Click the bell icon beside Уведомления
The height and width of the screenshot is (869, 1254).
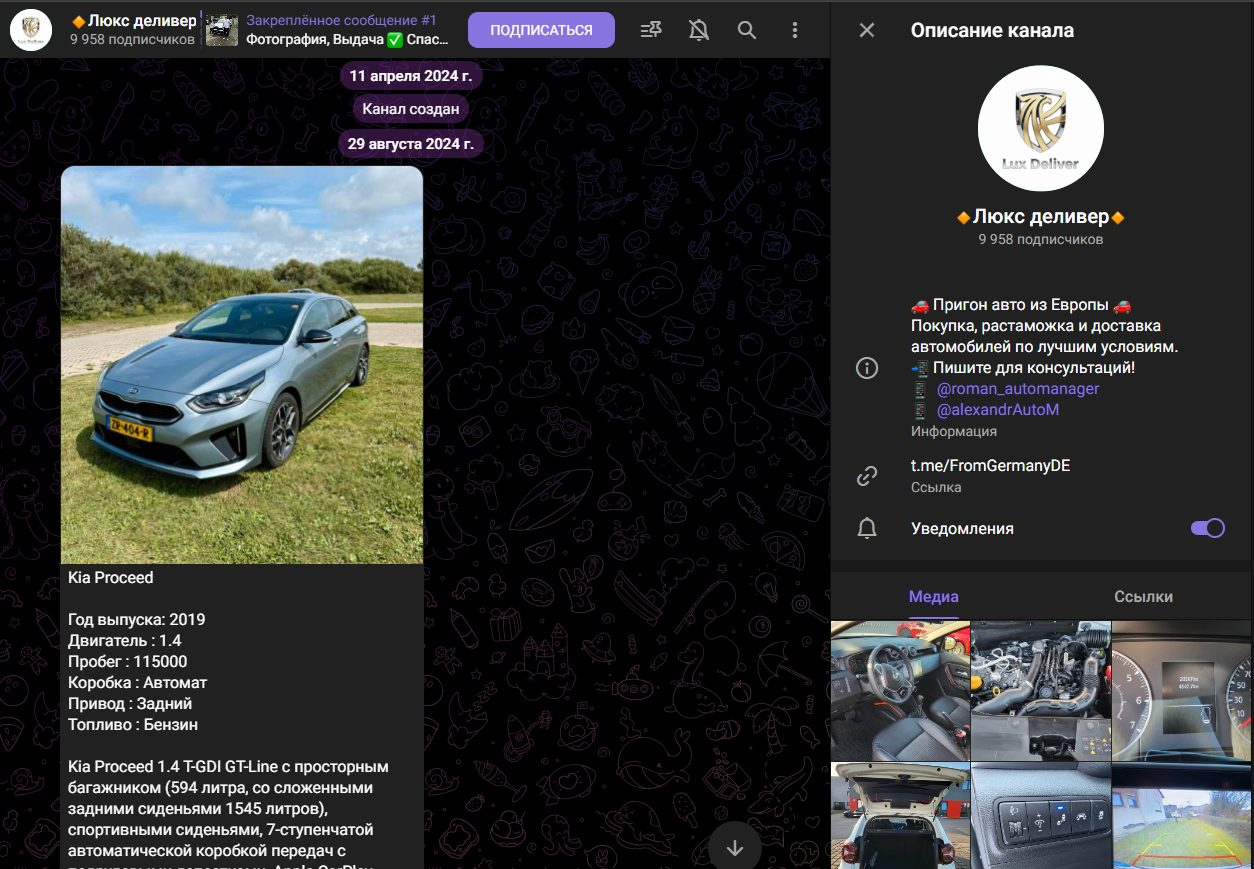pyautogui.click(x=867, y=529)
